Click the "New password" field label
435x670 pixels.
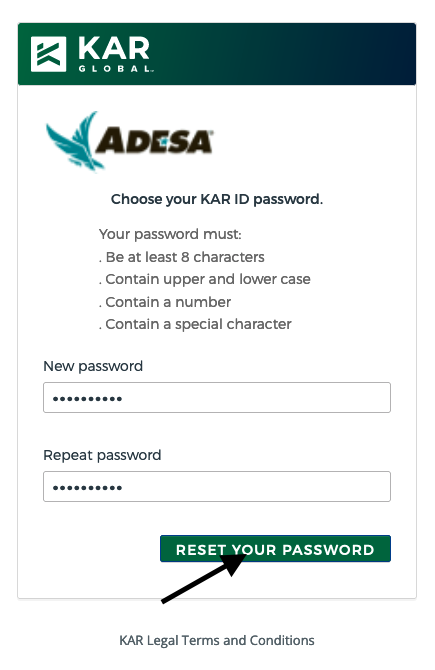(93, 366)
